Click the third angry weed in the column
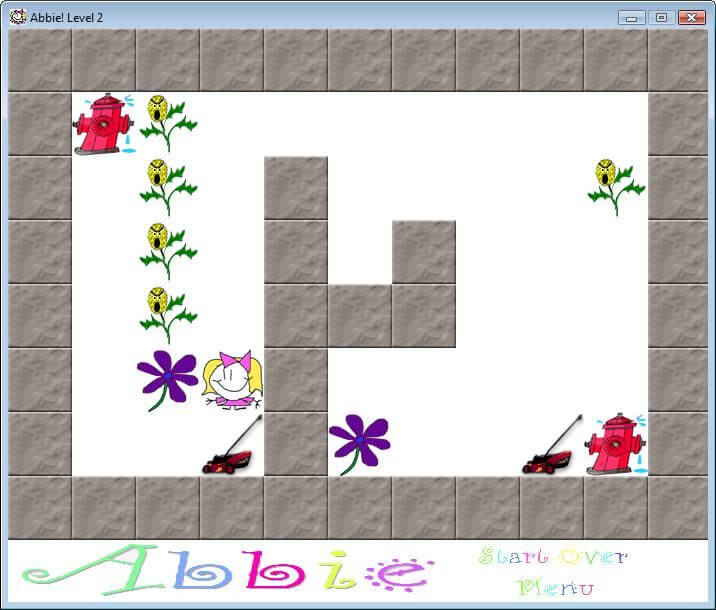Viewport: 716px width, 610px height. (168, 251)
